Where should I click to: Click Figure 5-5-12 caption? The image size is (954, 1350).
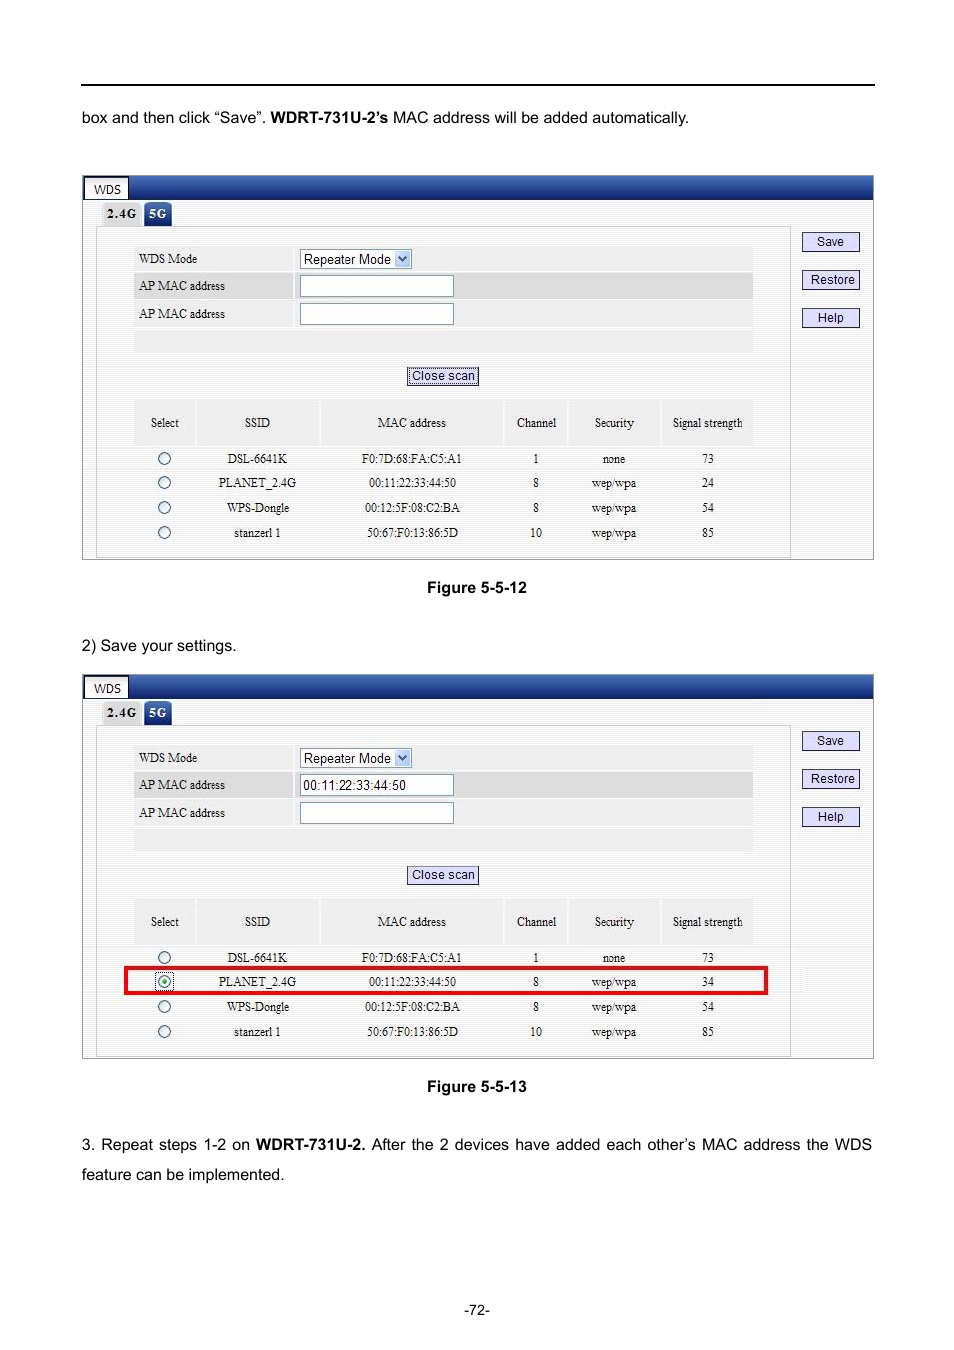pos(477,588)
